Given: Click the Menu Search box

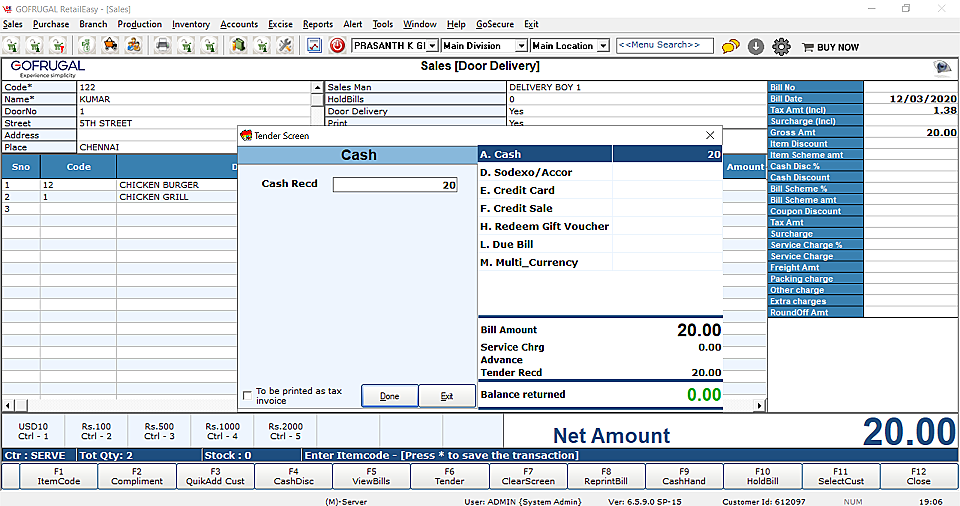Looking at the screenshot, I should click(x=664, y=45).
